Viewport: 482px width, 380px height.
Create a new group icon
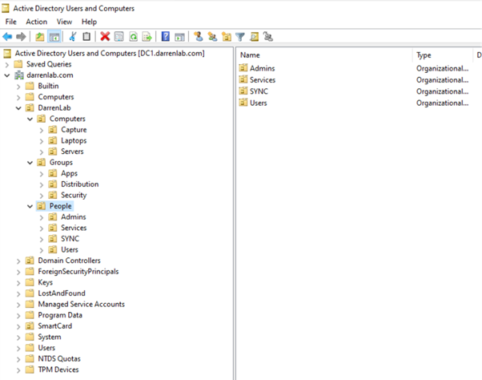[x=212, y=37]
